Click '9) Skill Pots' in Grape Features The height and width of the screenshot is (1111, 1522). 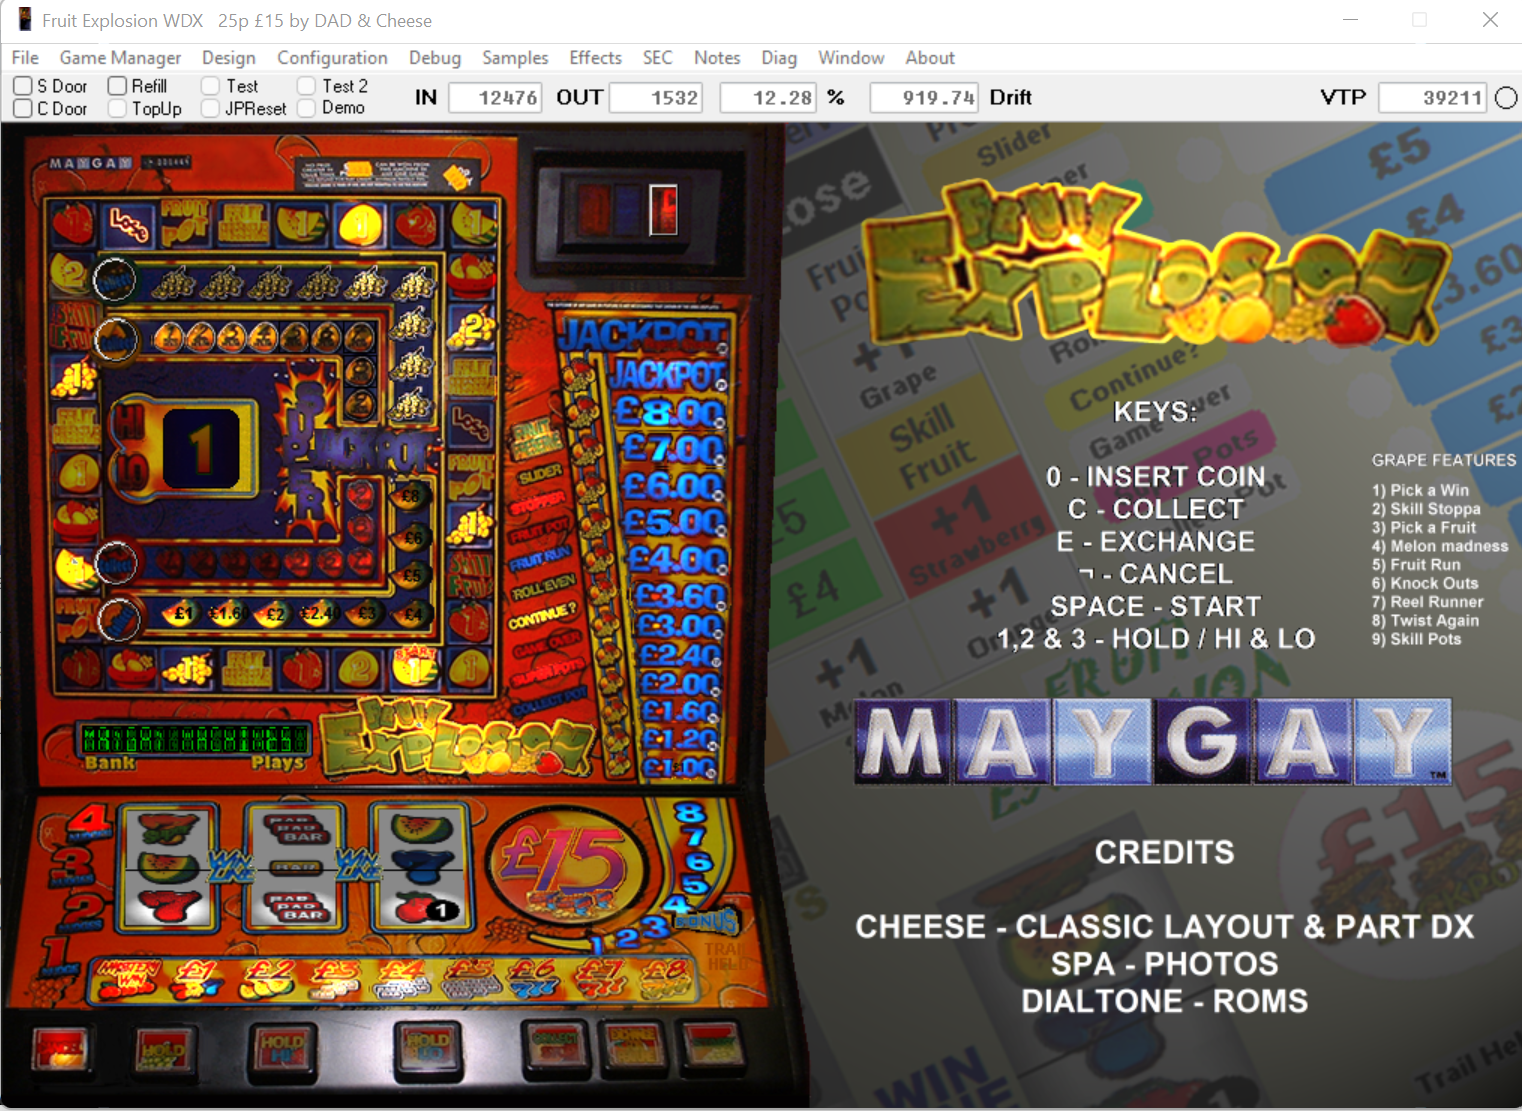1417,639
